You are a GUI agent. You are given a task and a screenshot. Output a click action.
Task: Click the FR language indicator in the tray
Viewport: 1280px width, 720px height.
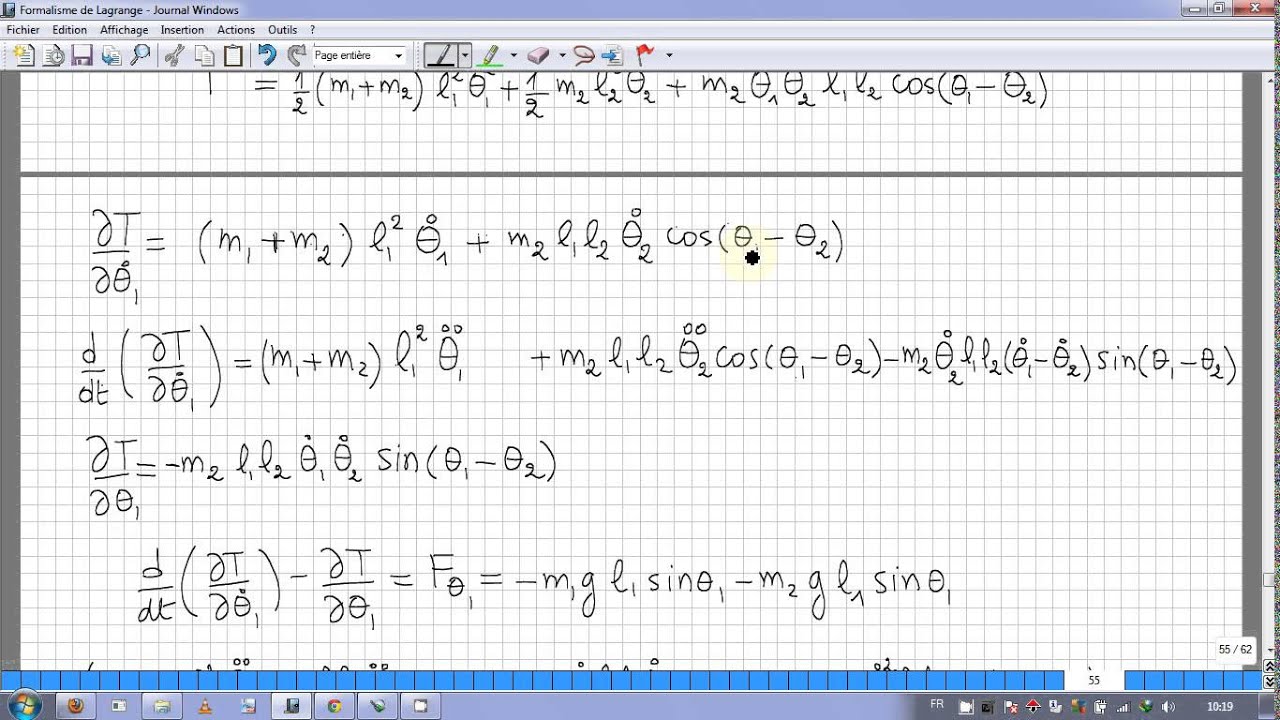click(937, 704)
